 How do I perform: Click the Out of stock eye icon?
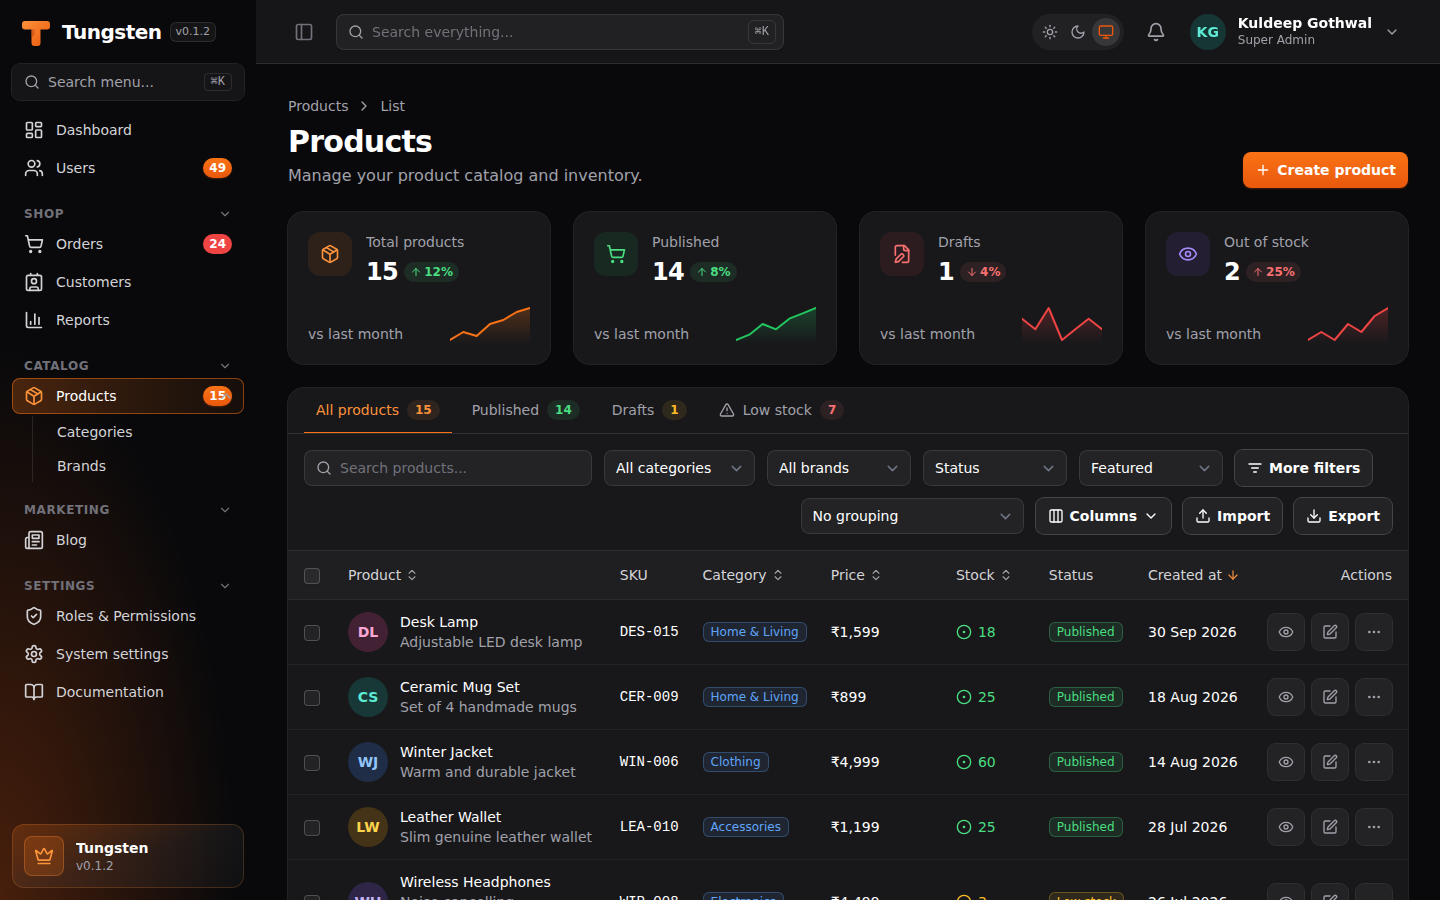[x=1188, y=254]
